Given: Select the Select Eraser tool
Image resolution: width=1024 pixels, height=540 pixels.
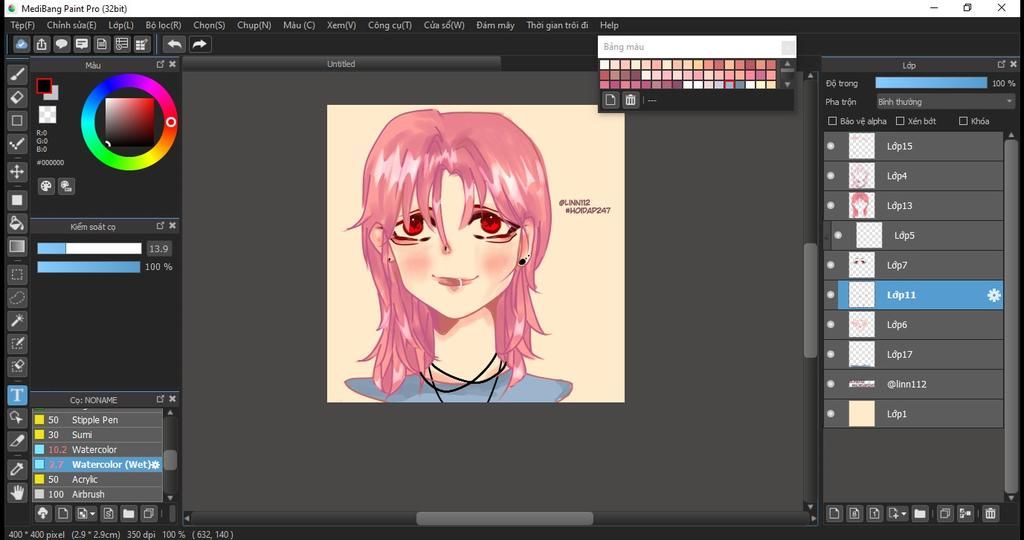Looking at the screenshot, I should (x=17, y=366).
